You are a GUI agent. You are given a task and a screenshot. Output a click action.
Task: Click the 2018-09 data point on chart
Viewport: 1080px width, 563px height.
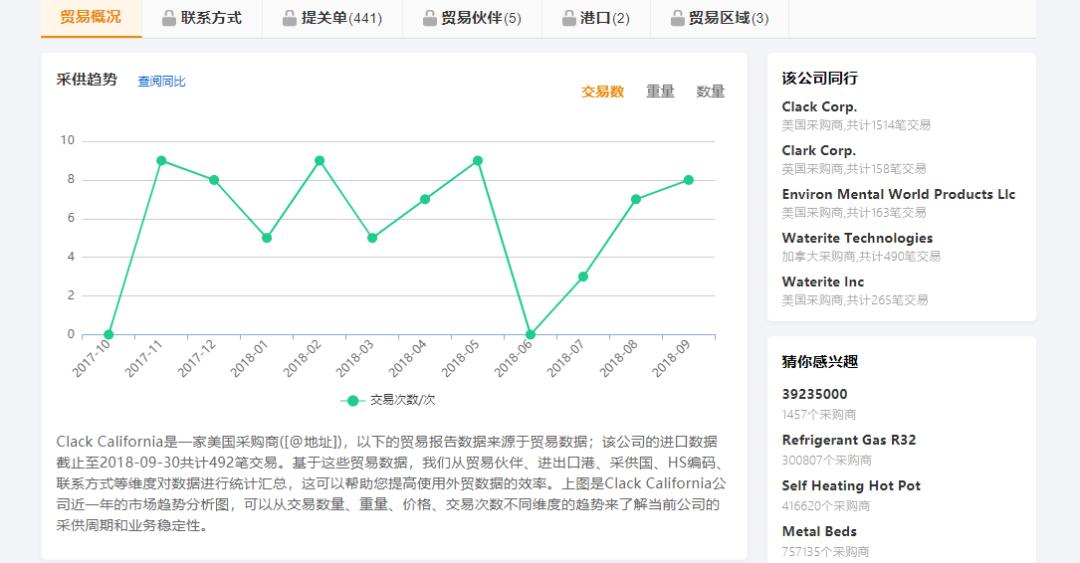pos(689,180)
